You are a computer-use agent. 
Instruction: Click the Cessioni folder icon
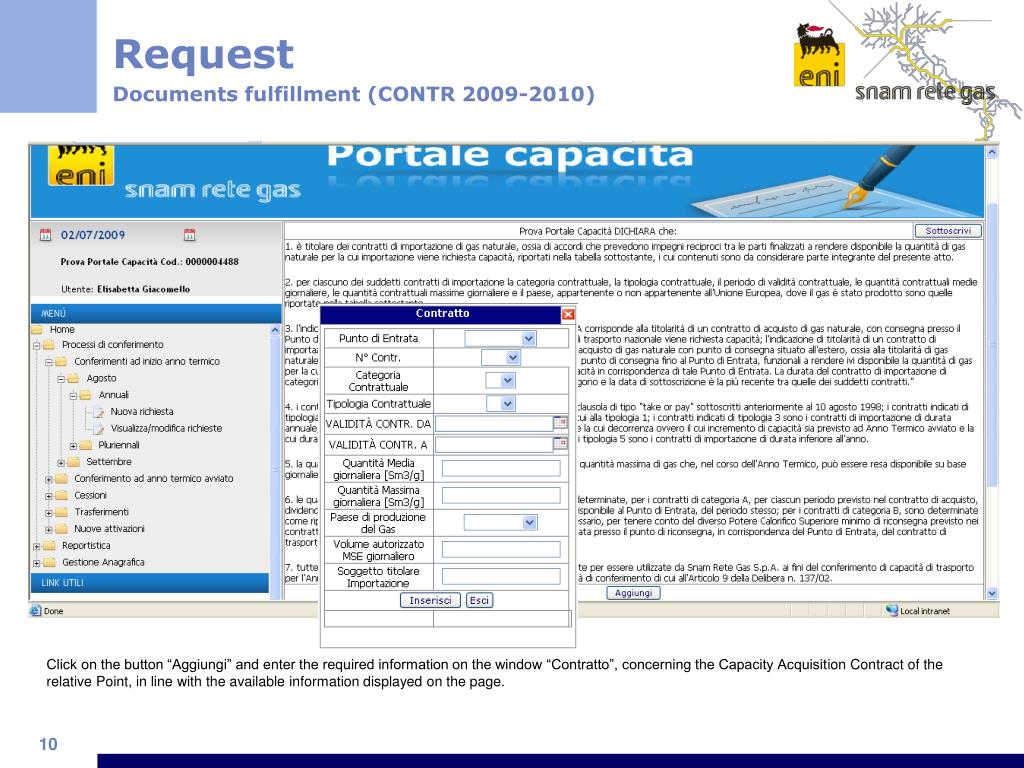coord(62,496)
